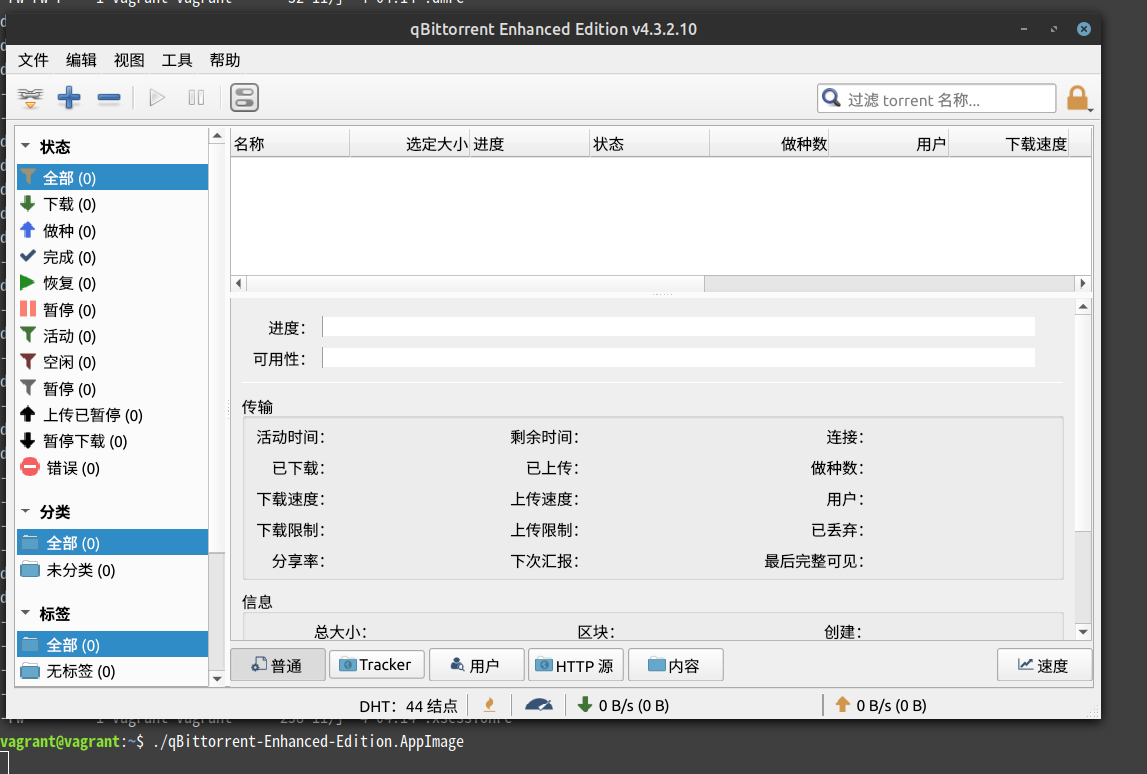Click details panel scrollbar up arrow

(x=1083, y=306)
